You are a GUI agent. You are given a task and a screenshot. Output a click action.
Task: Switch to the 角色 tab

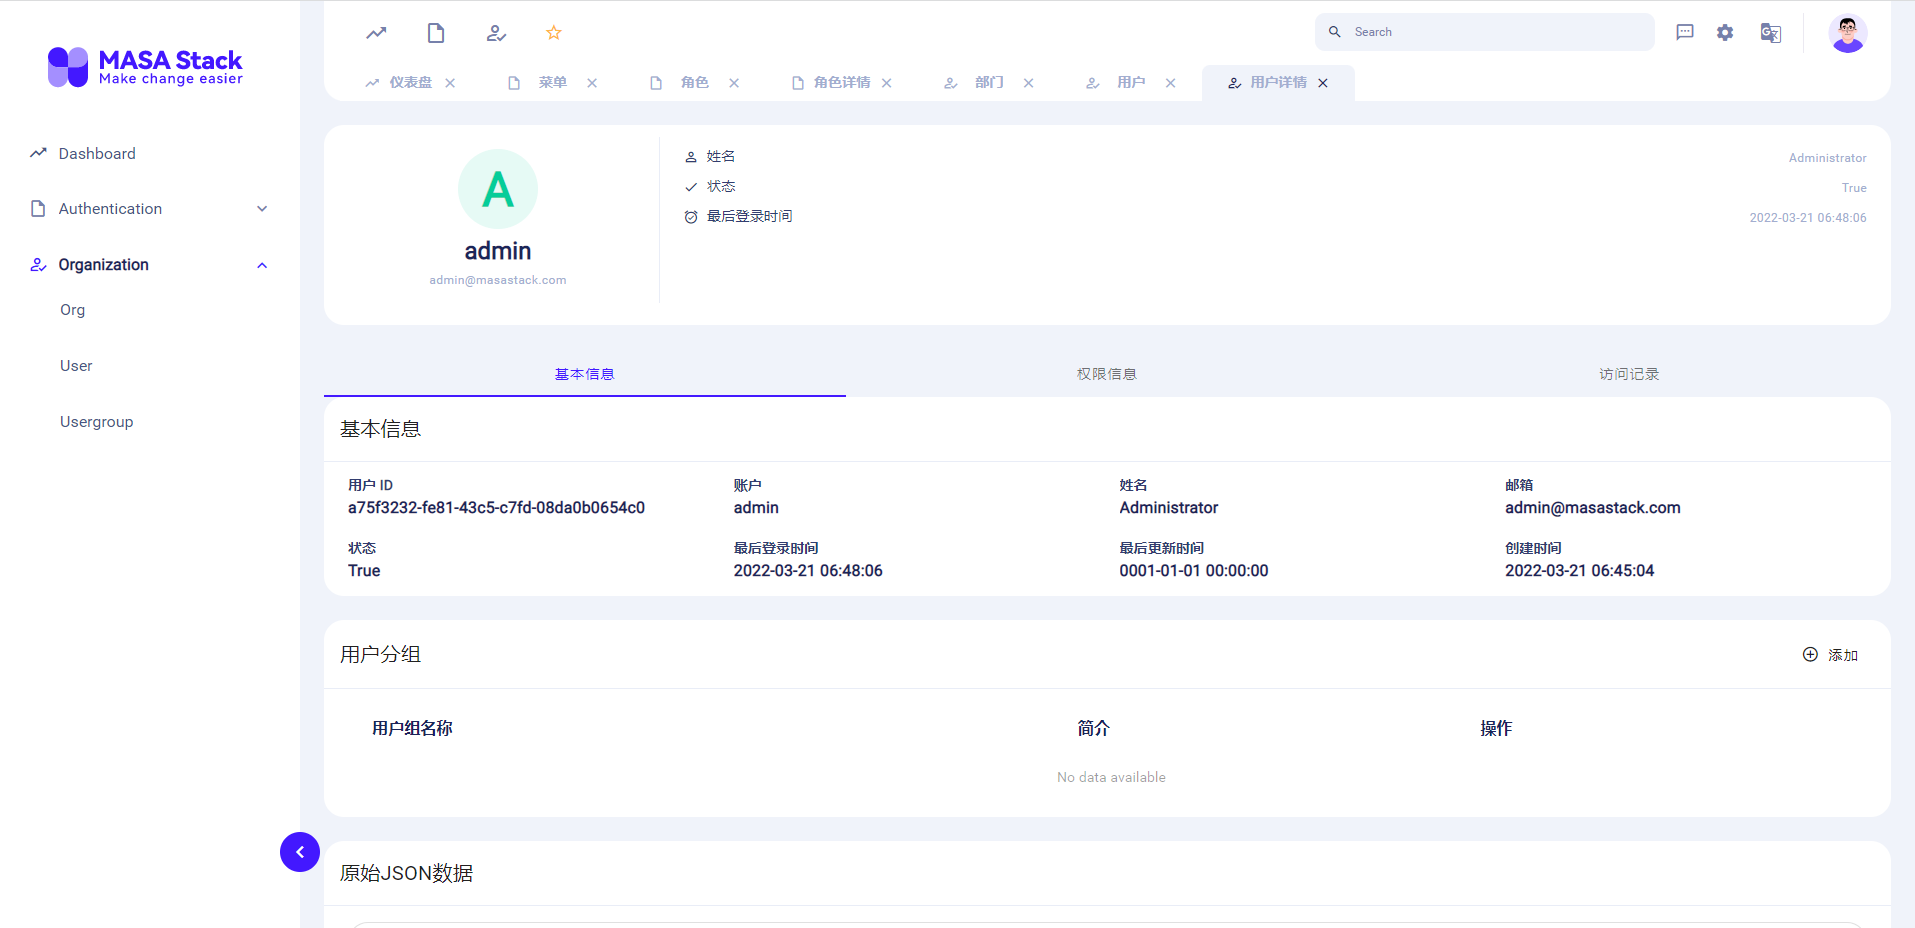[x=695, y=82]
